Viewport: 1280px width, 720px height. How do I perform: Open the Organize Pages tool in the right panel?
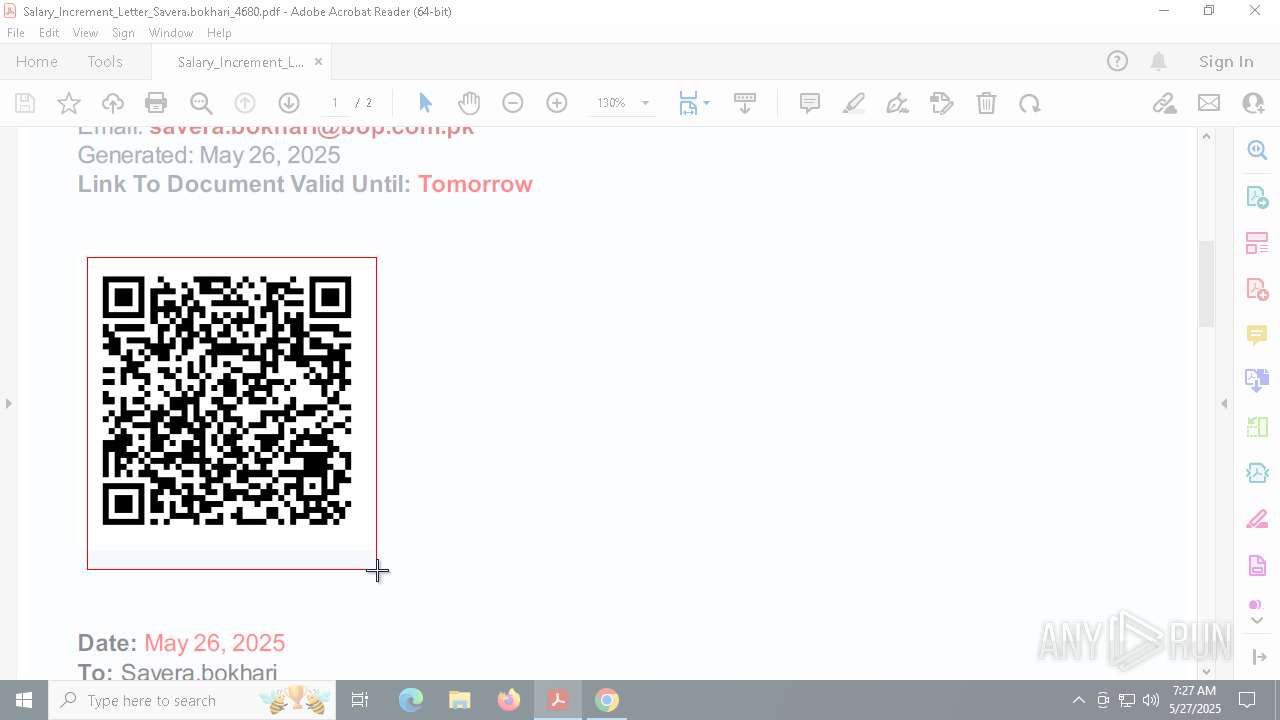pos(1257,243)
